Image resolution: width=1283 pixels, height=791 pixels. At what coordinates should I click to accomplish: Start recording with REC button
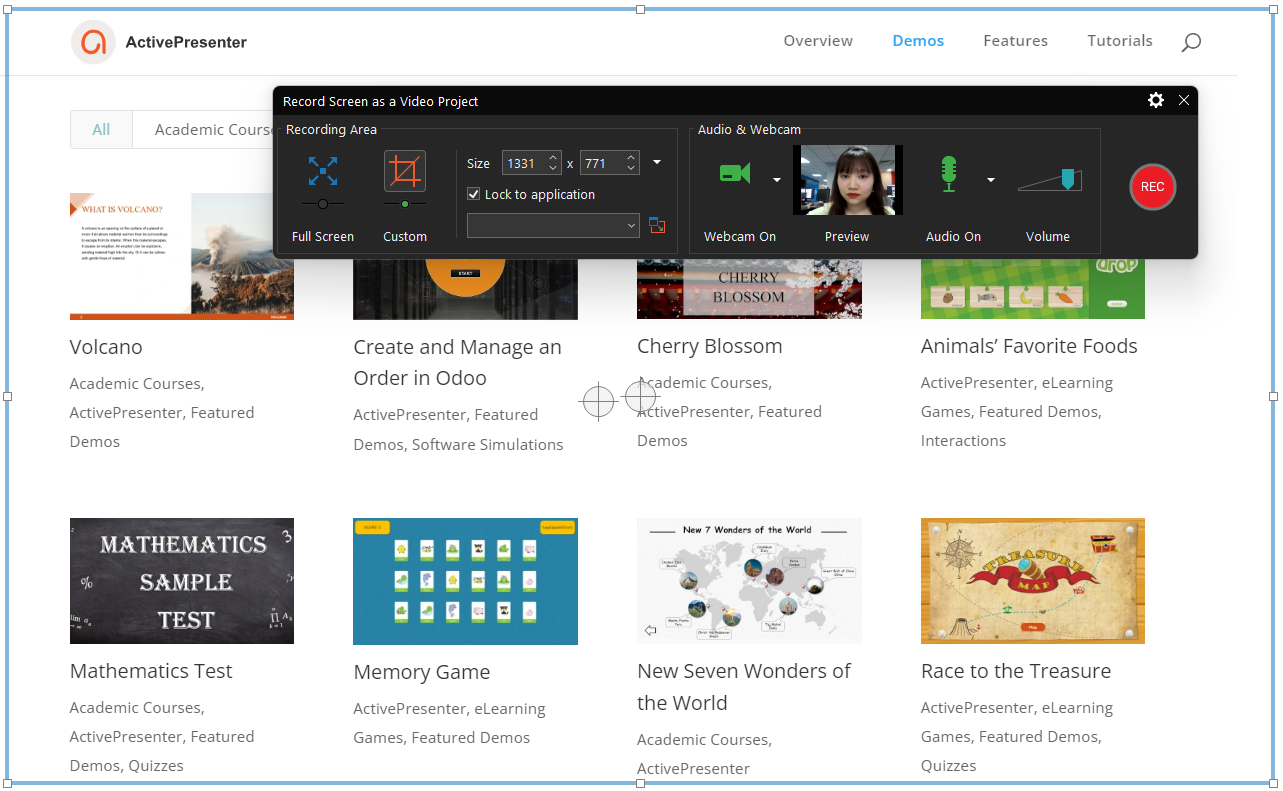pyautogui.click(x=1152, y=187)
